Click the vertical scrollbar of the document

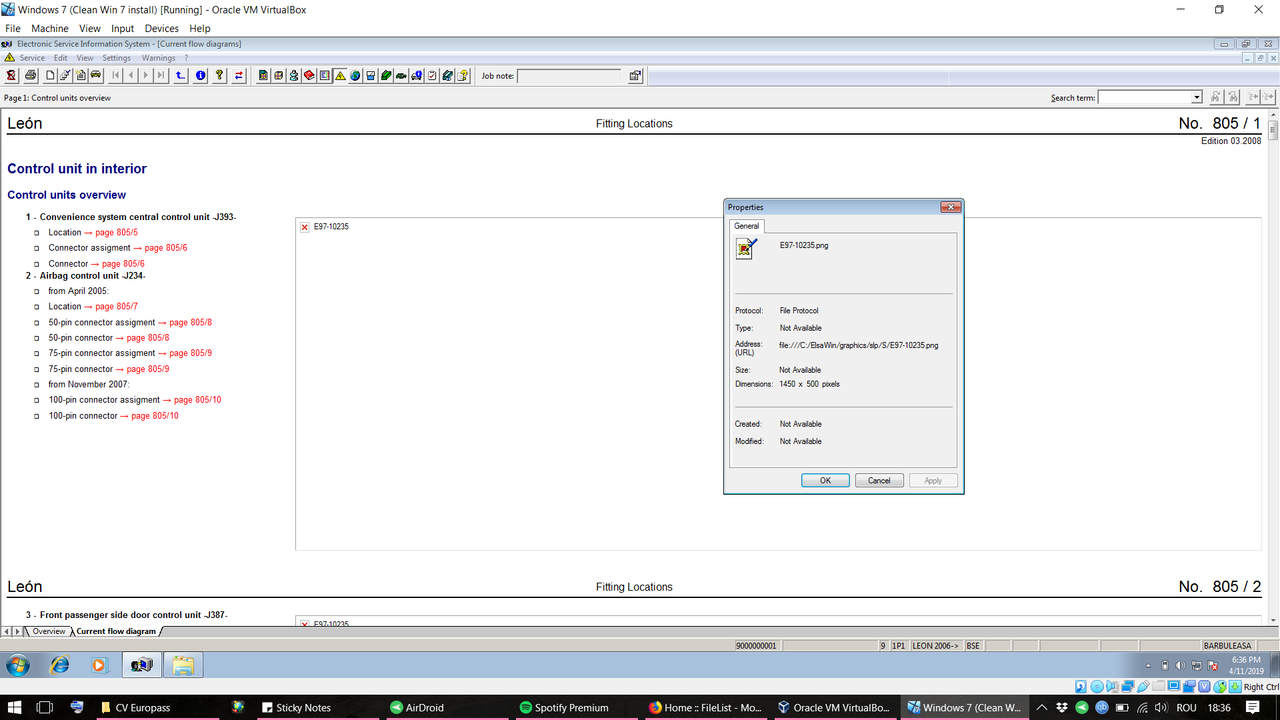pos(1273,370)
